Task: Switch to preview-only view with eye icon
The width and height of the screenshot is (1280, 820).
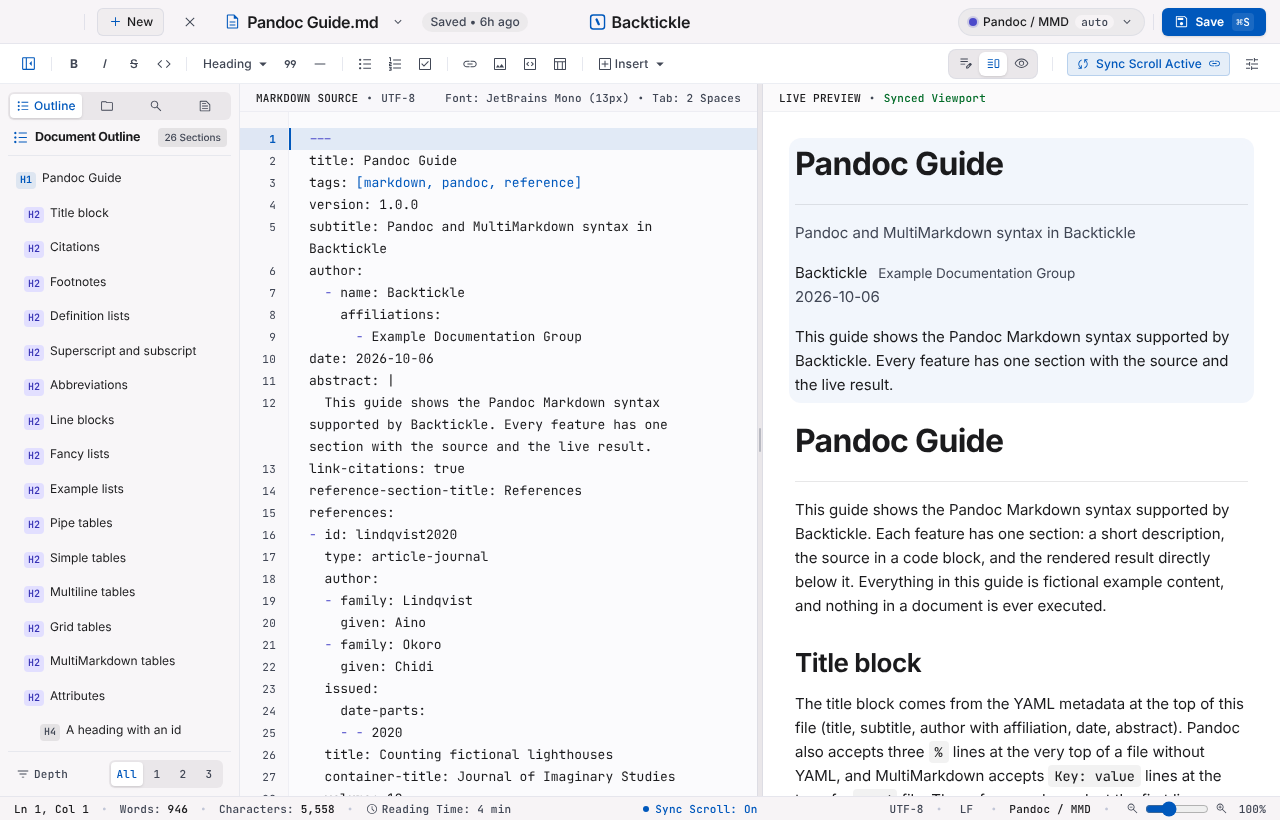Action: coord(1021,64)
